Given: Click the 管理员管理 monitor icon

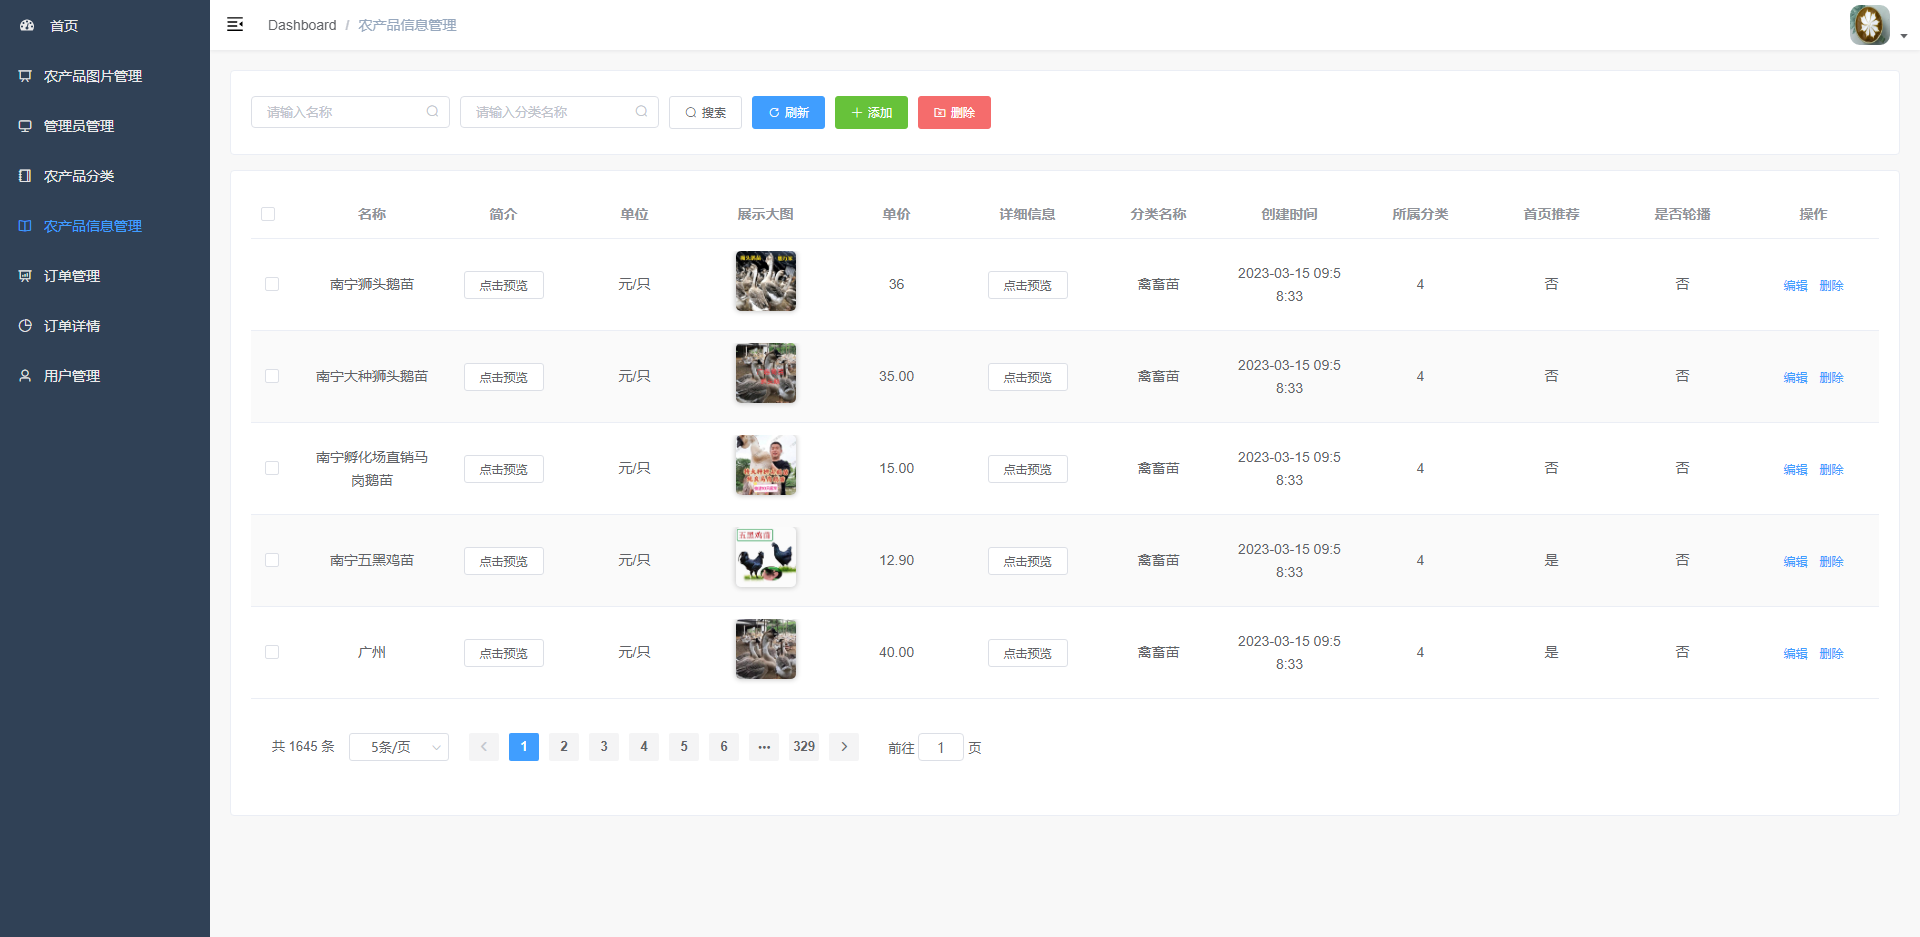Looking at the screenshot, I should (25, 126).
